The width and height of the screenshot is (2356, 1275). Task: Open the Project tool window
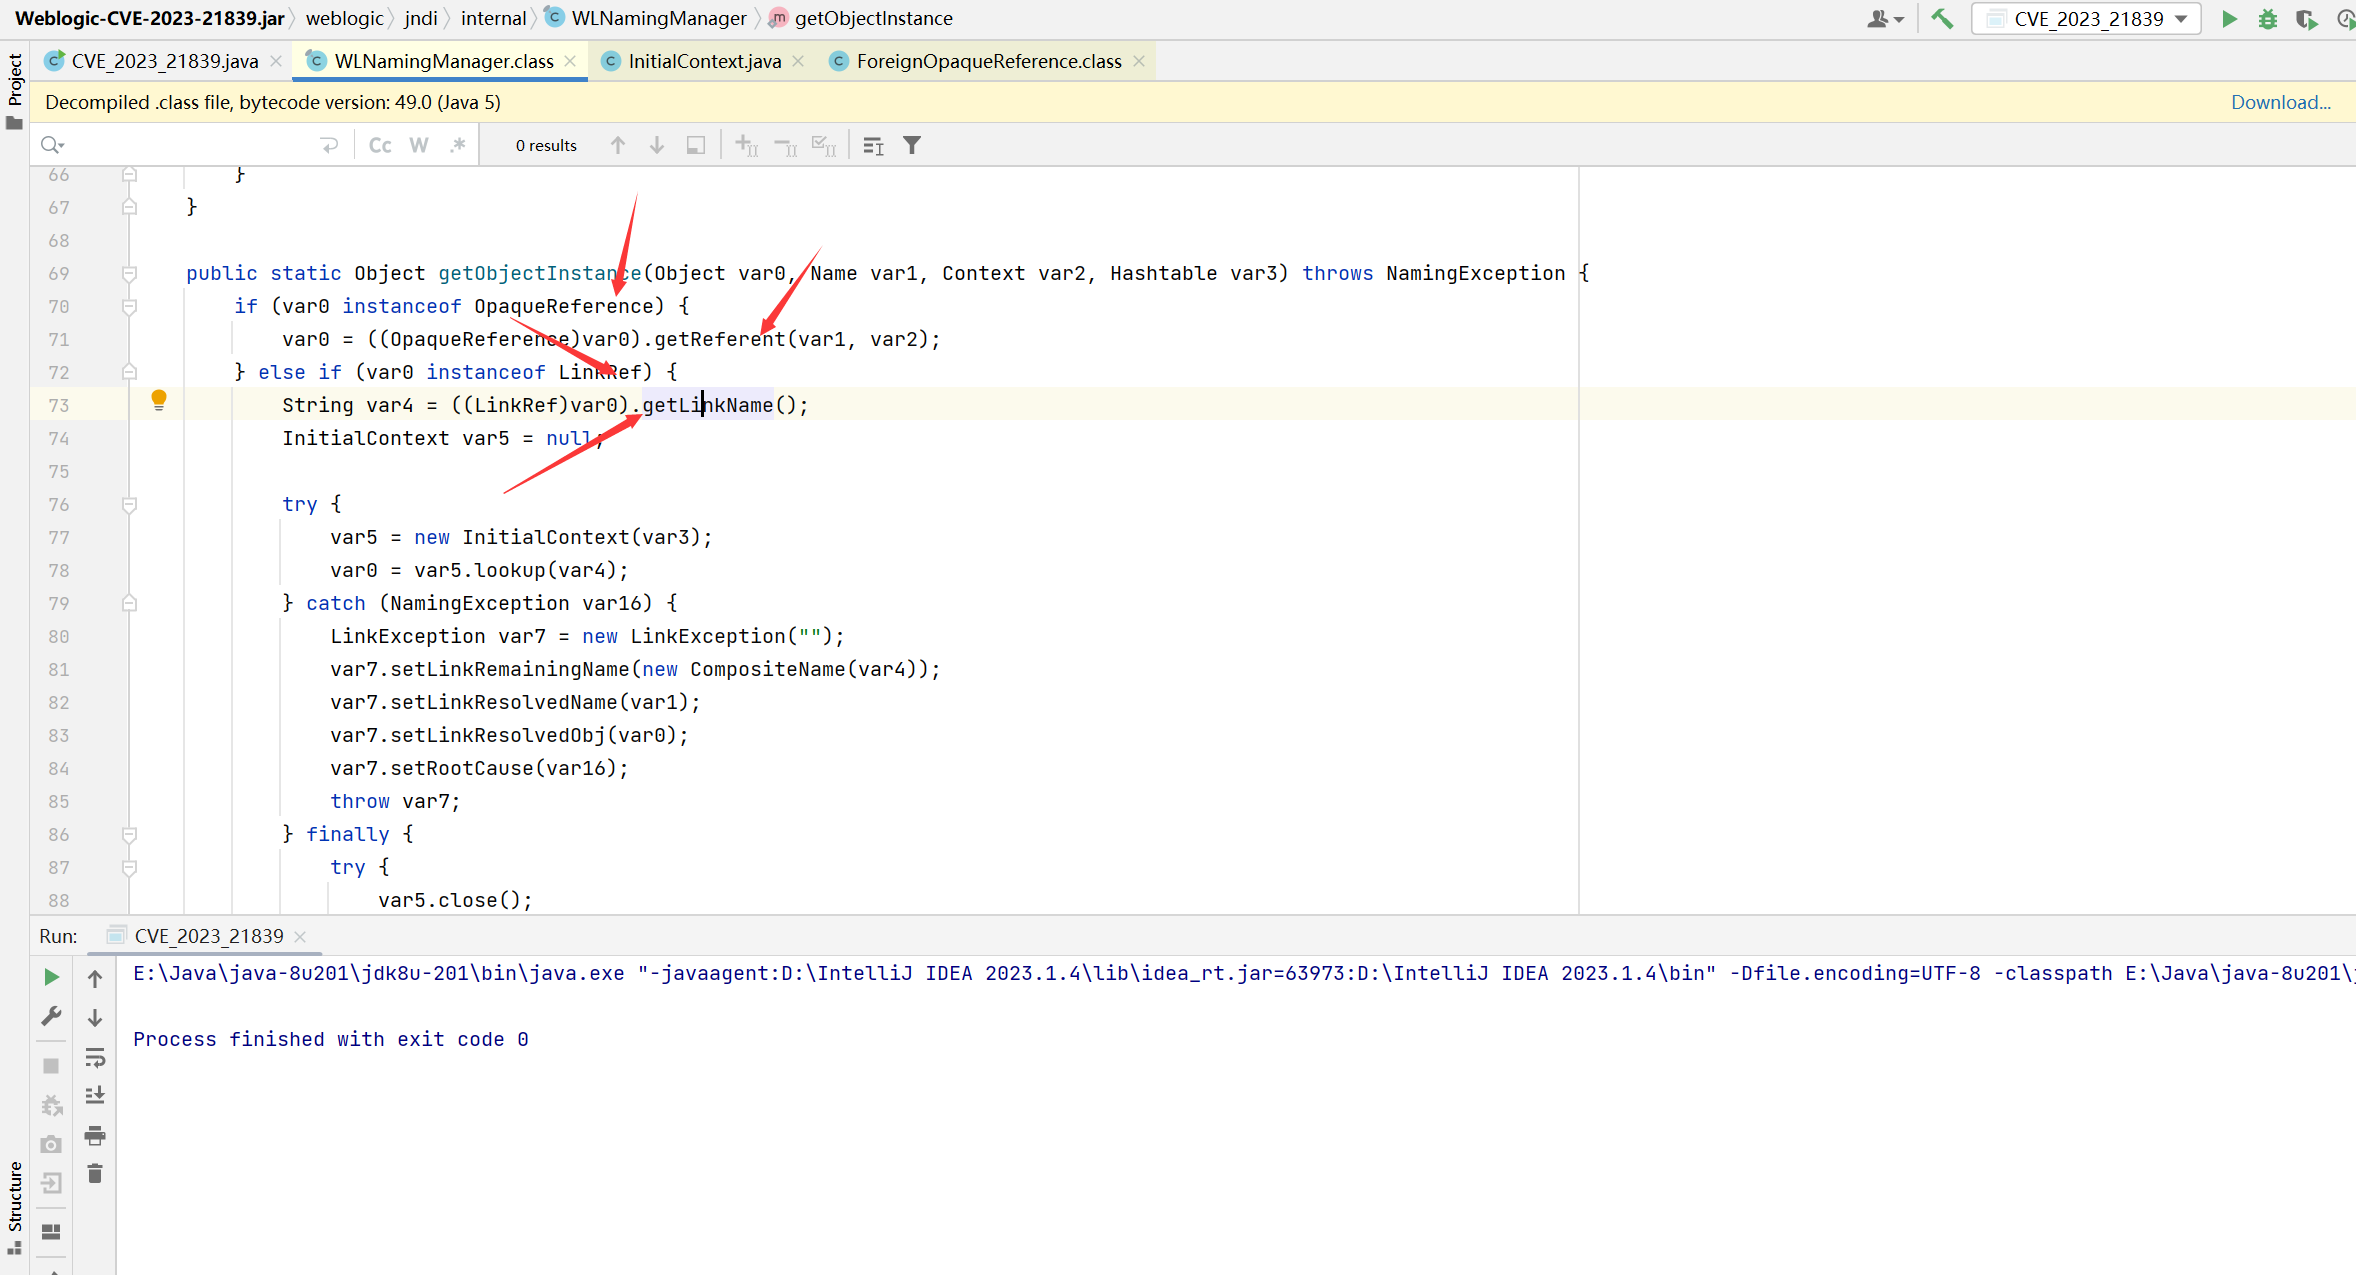(x=14, y=90)
